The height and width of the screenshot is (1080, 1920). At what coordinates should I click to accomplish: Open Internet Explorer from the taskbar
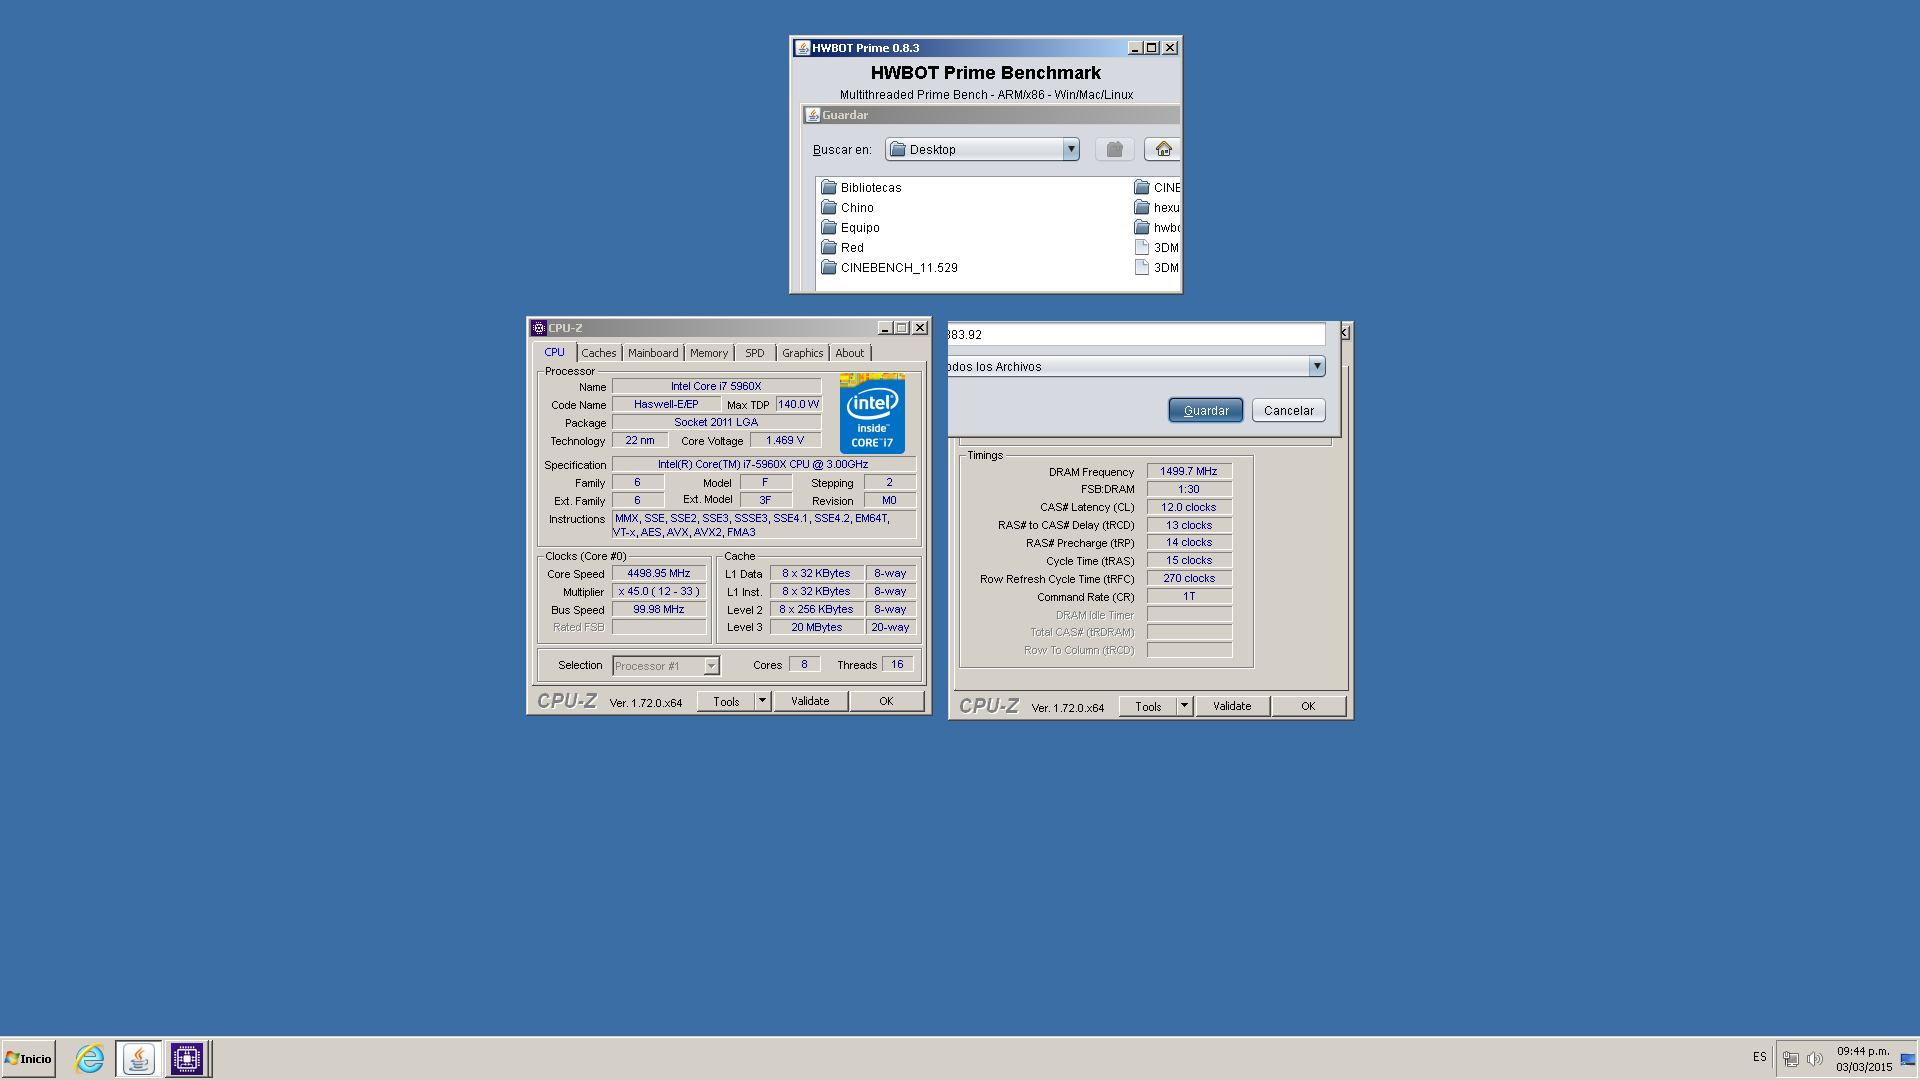(90, 1058)
